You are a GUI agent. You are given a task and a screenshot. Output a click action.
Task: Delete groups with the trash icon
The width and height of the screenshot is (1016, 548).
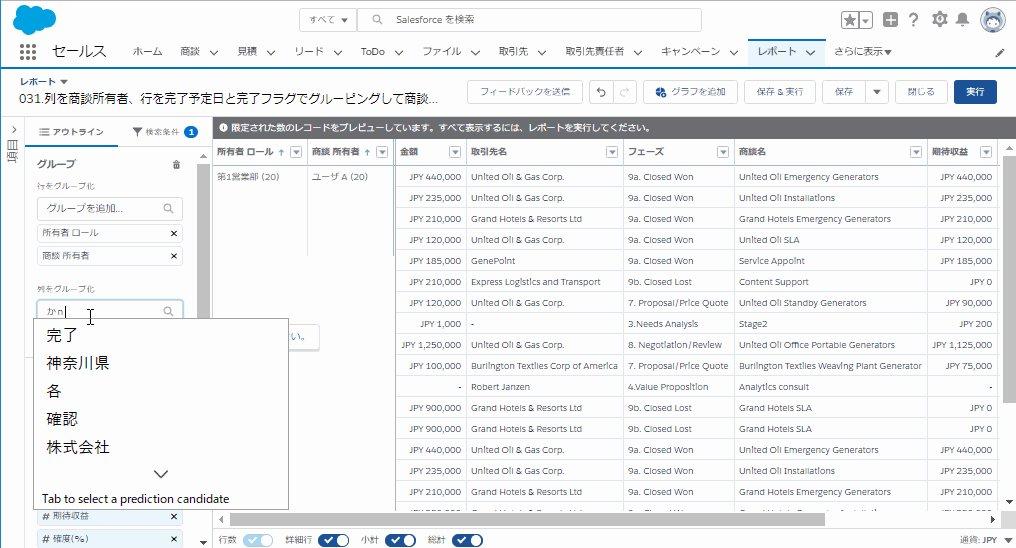[x=176, y=165]
